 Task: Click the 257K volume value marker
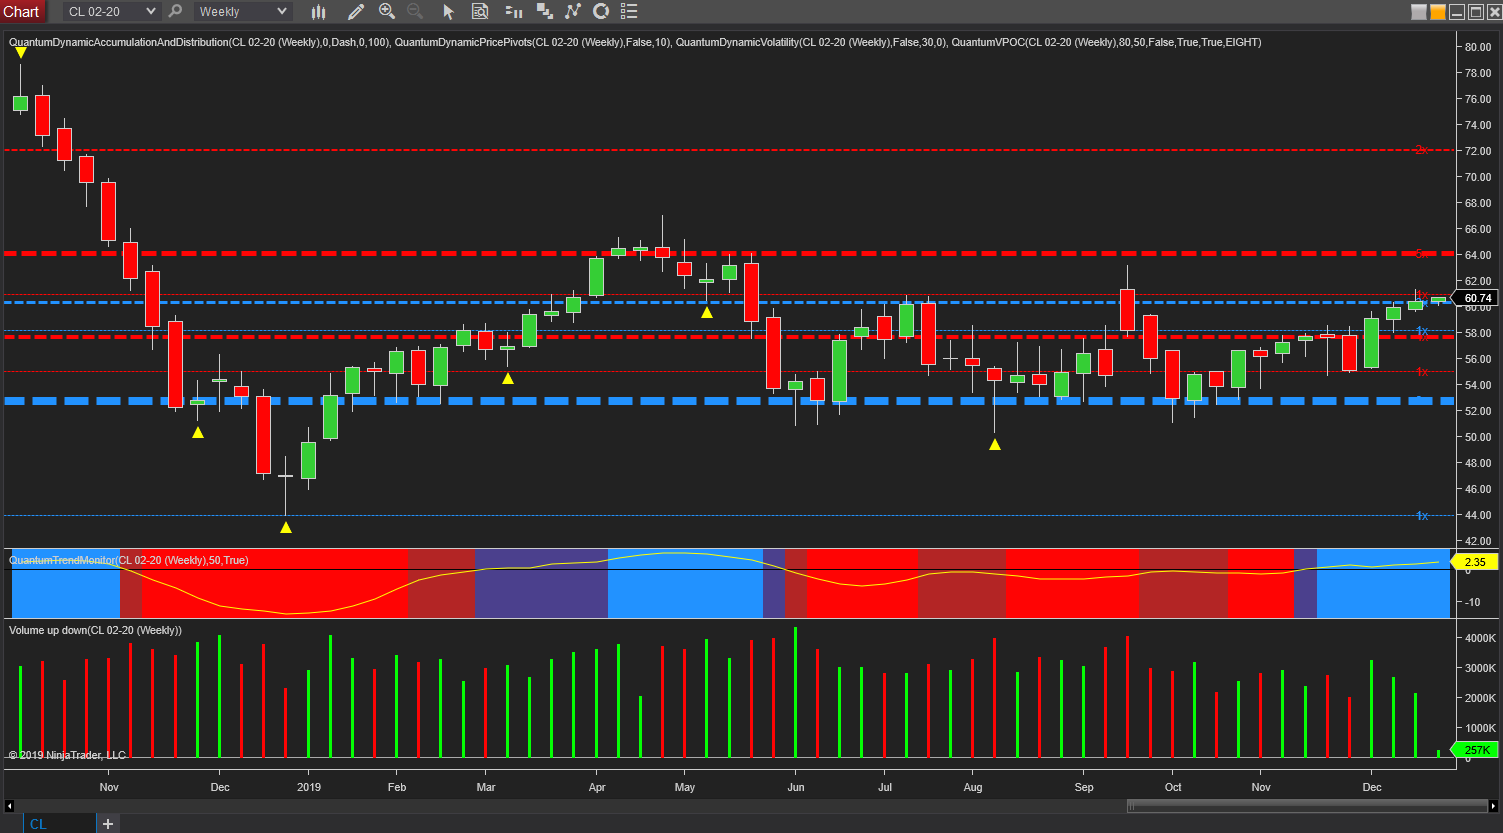click(1476, 750)
